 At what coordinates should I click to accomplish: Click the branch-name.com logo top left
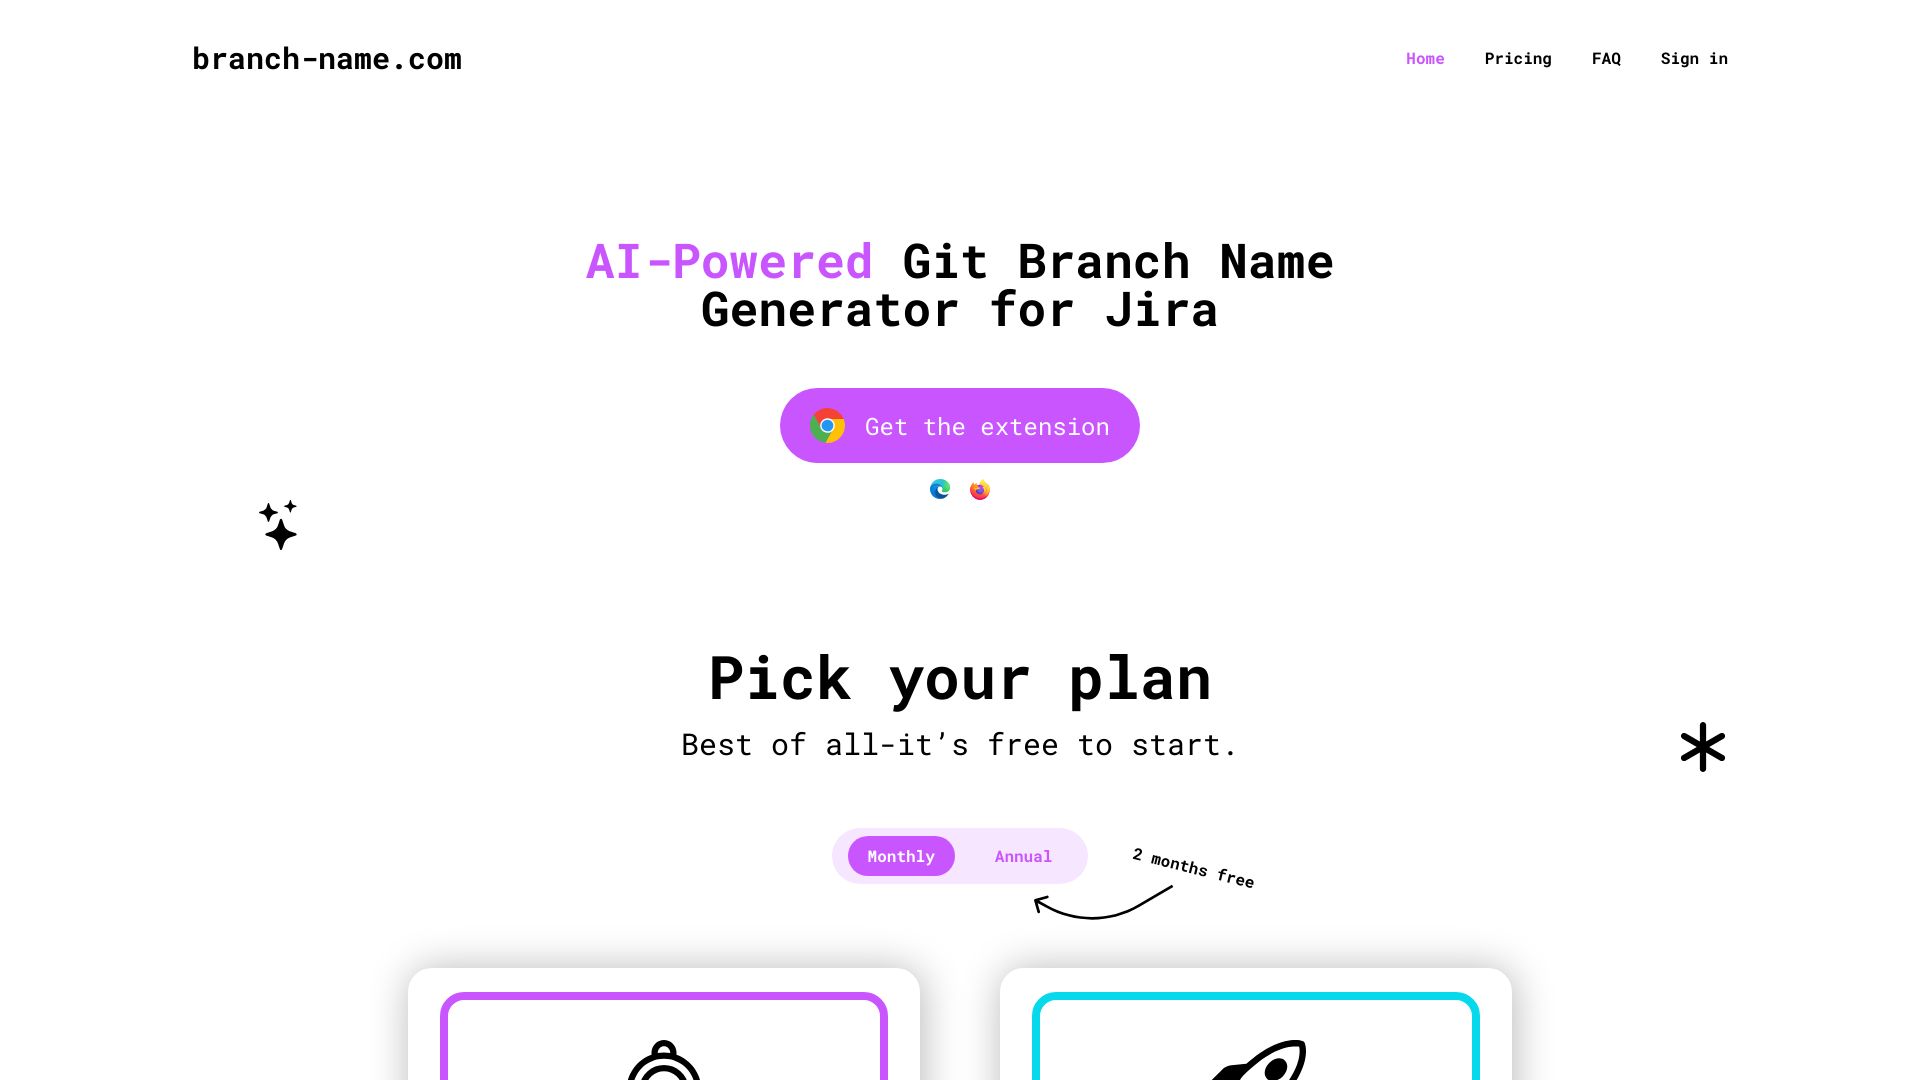point(327,58)
